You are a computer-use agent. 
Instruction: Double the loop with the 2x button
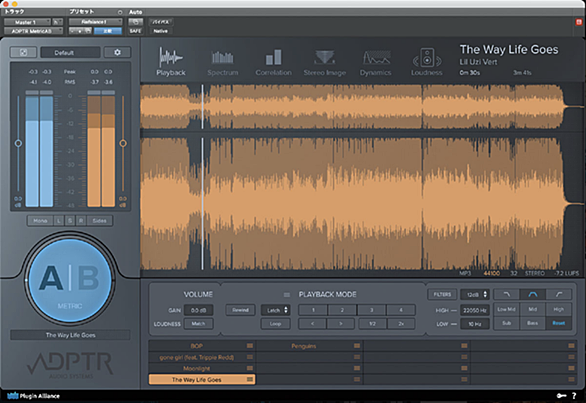pyautogui.click(x=401, y=324)
